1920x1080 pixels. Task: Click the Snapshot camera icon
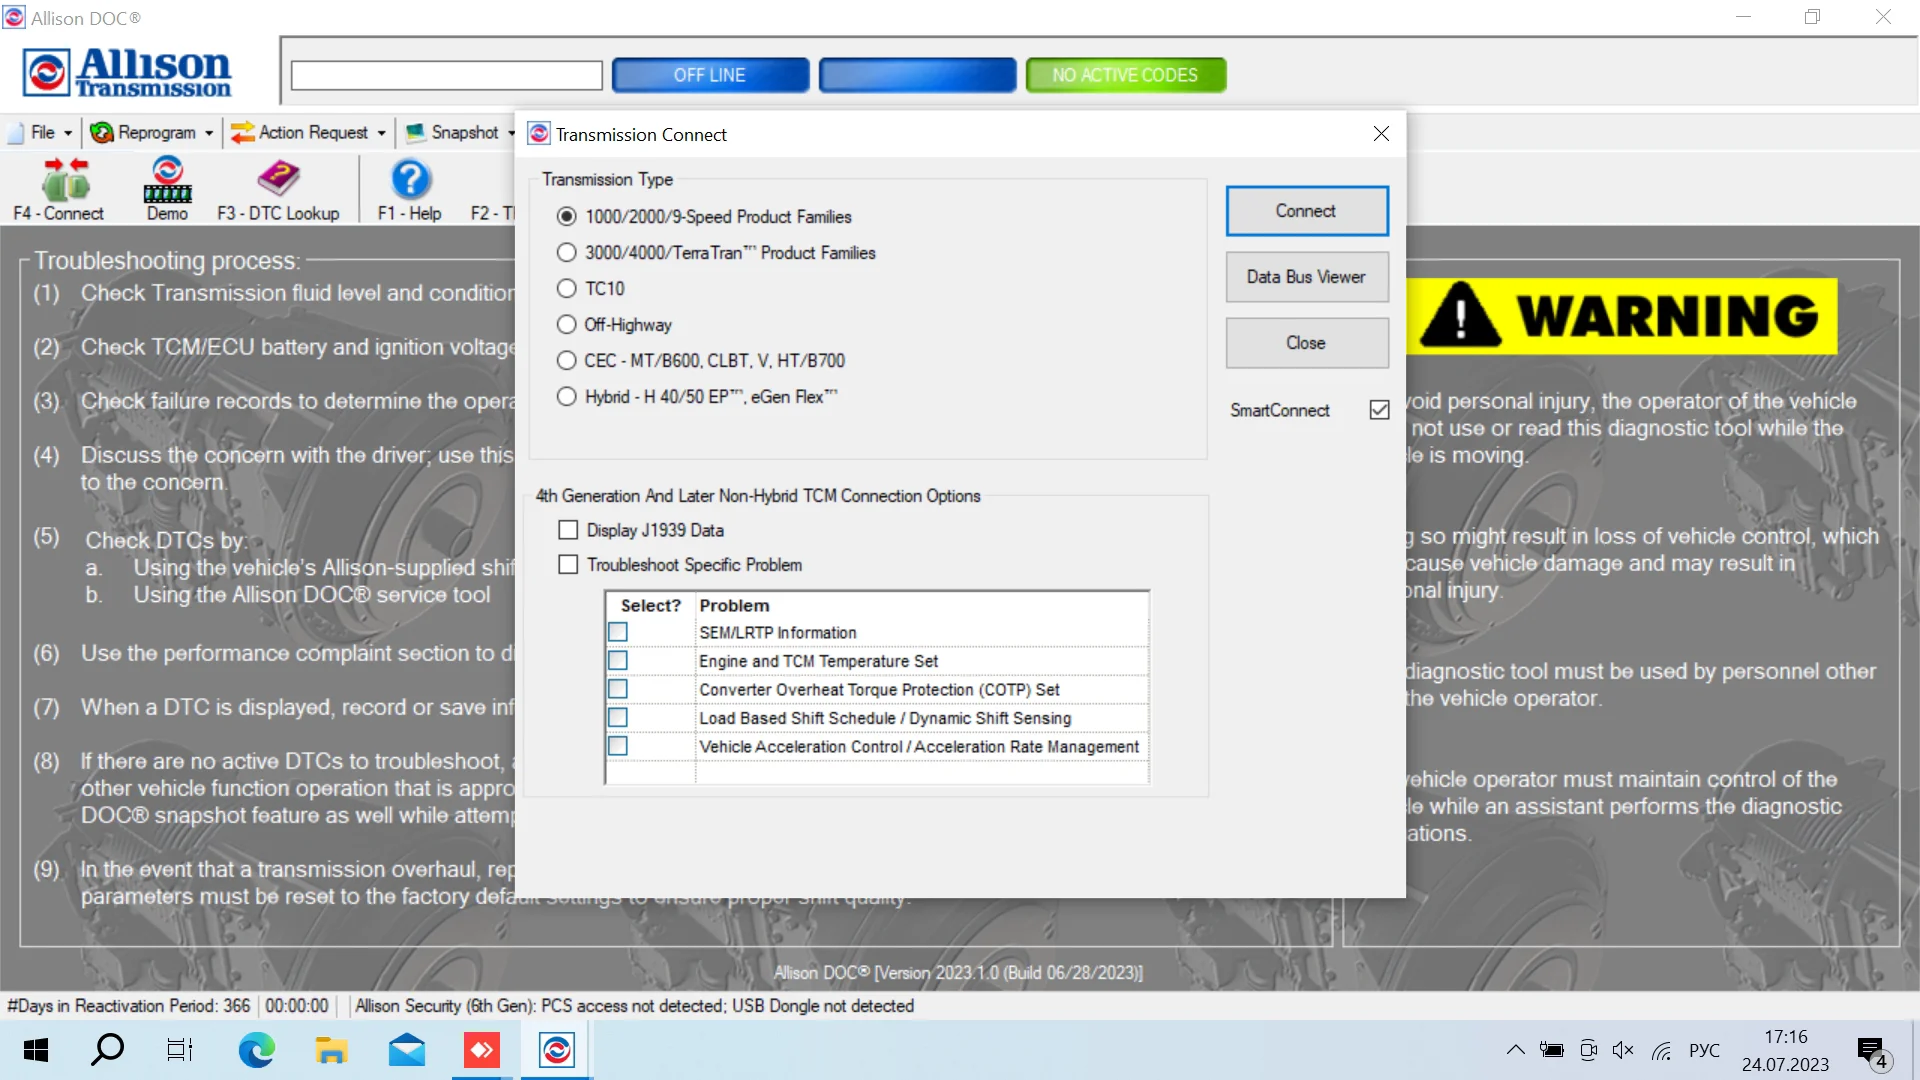coord(415,132)
